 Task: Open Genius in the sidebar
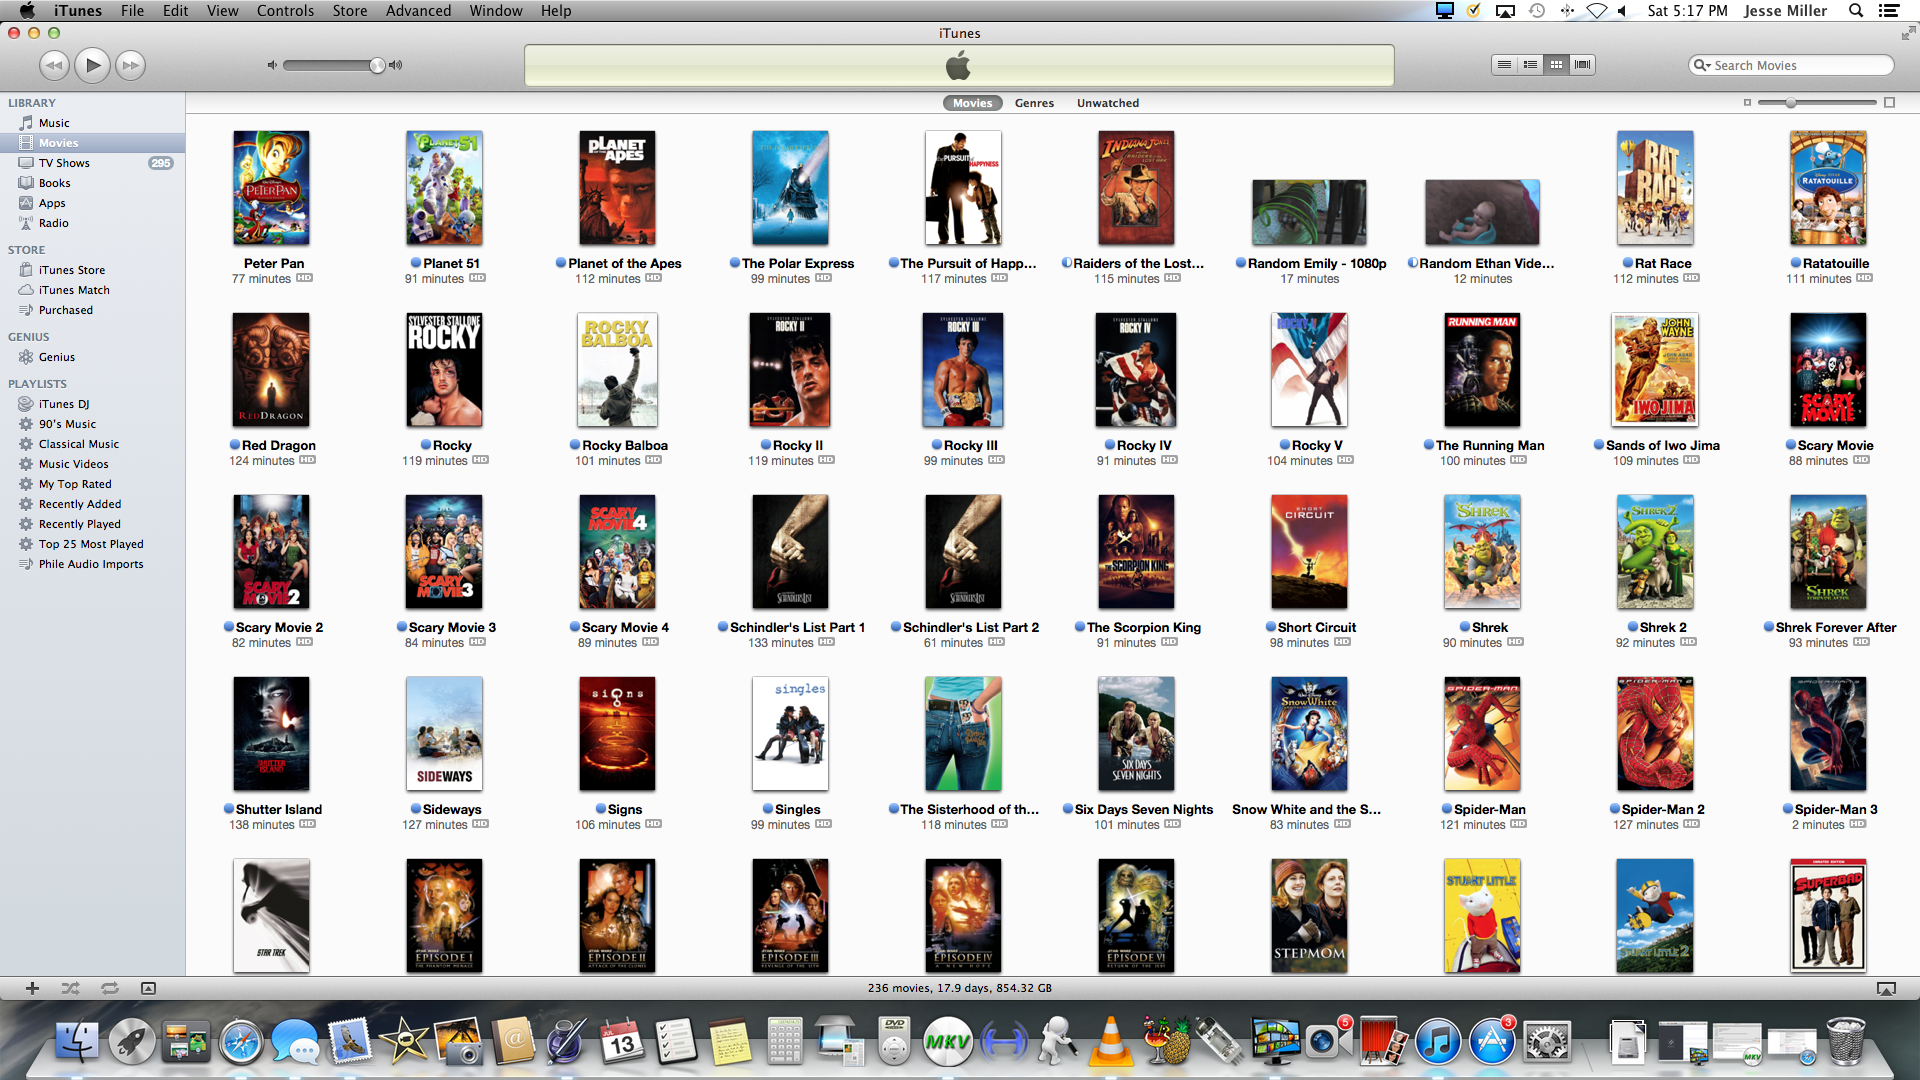pyautogui.click(x=56, y=357)
